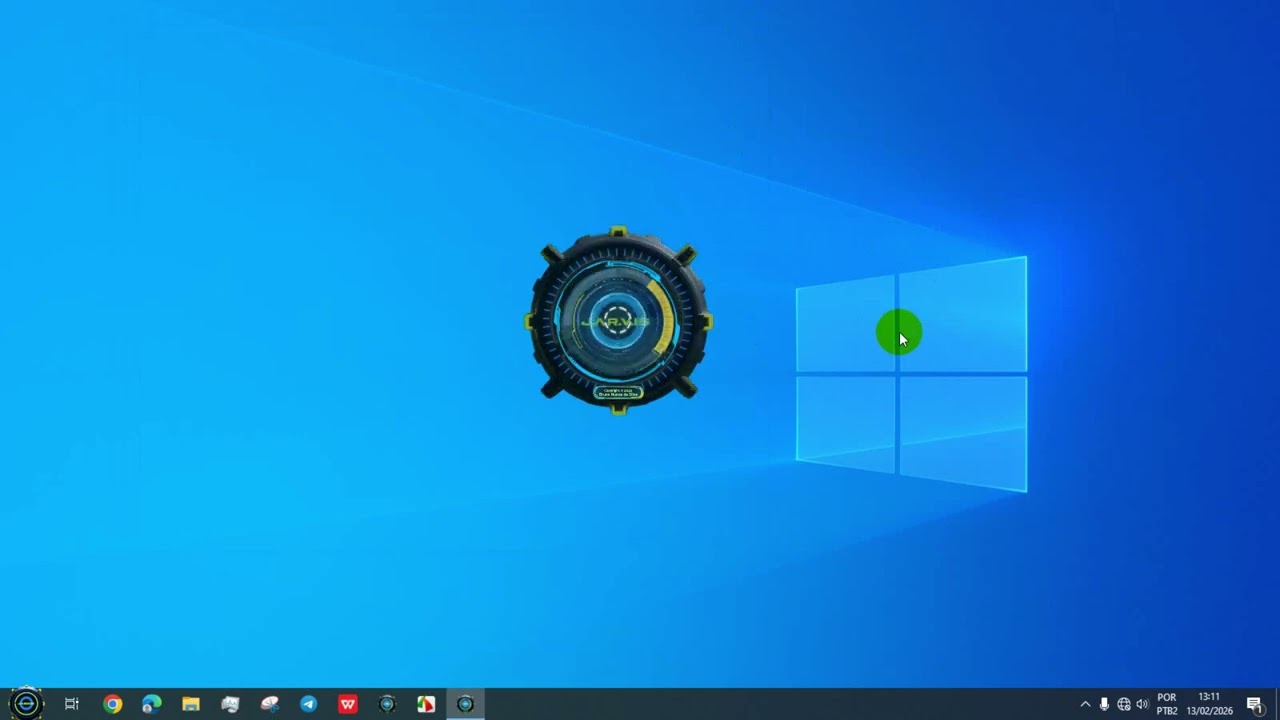The height and width of the screenshot is (720, 1280).
Task: Open the Start menu with the custom round button
Action: click(x=26, y=704)
